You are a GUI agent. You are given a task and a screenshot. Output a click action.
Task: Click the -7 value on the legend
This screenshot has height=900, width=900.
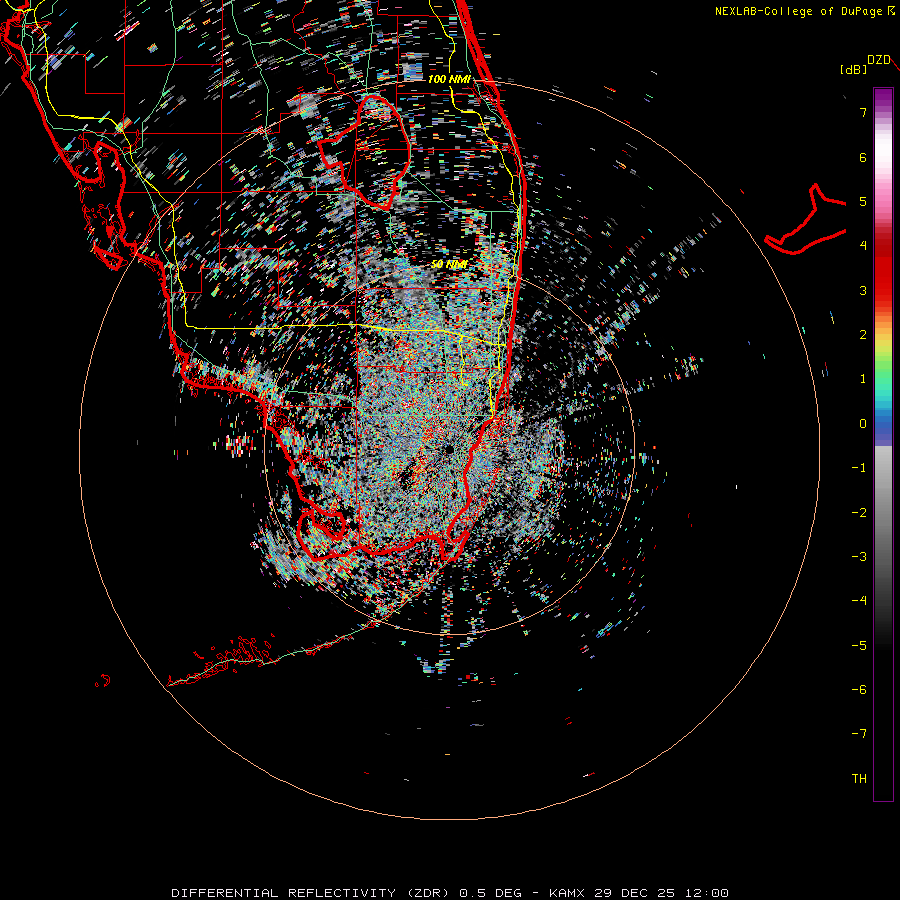pos(859,734)
